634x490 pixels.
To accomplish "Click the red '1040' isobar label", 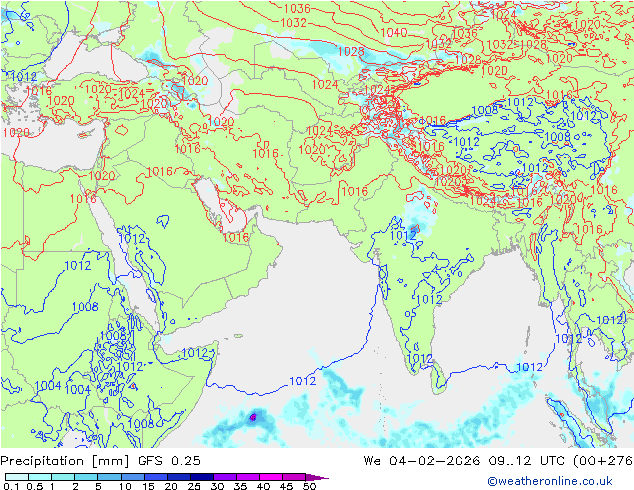I will click(x=393, y=32).
